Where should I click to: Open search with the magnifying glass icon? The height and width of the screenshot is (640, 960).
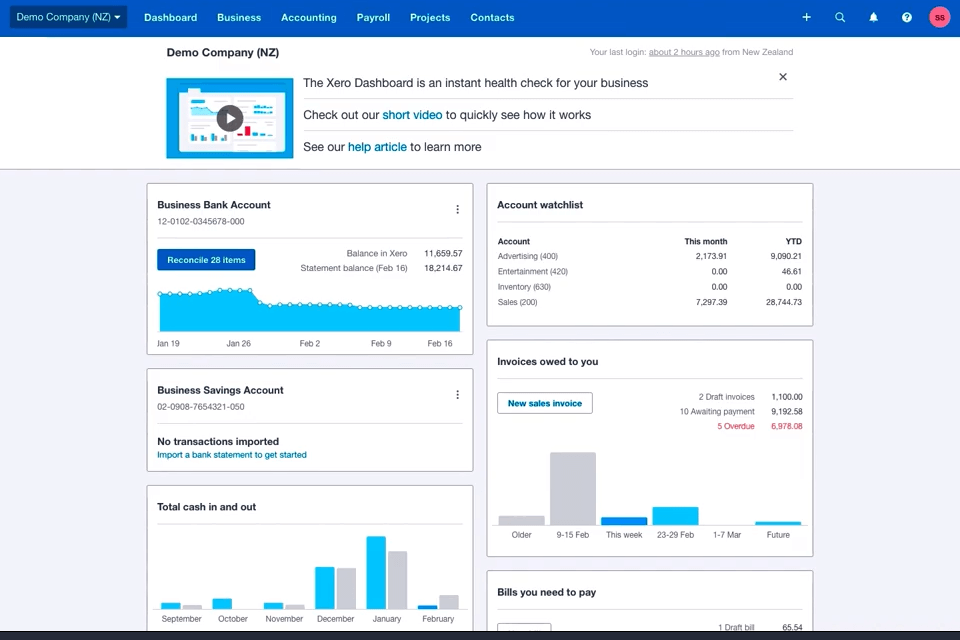[x=840, y=17]
